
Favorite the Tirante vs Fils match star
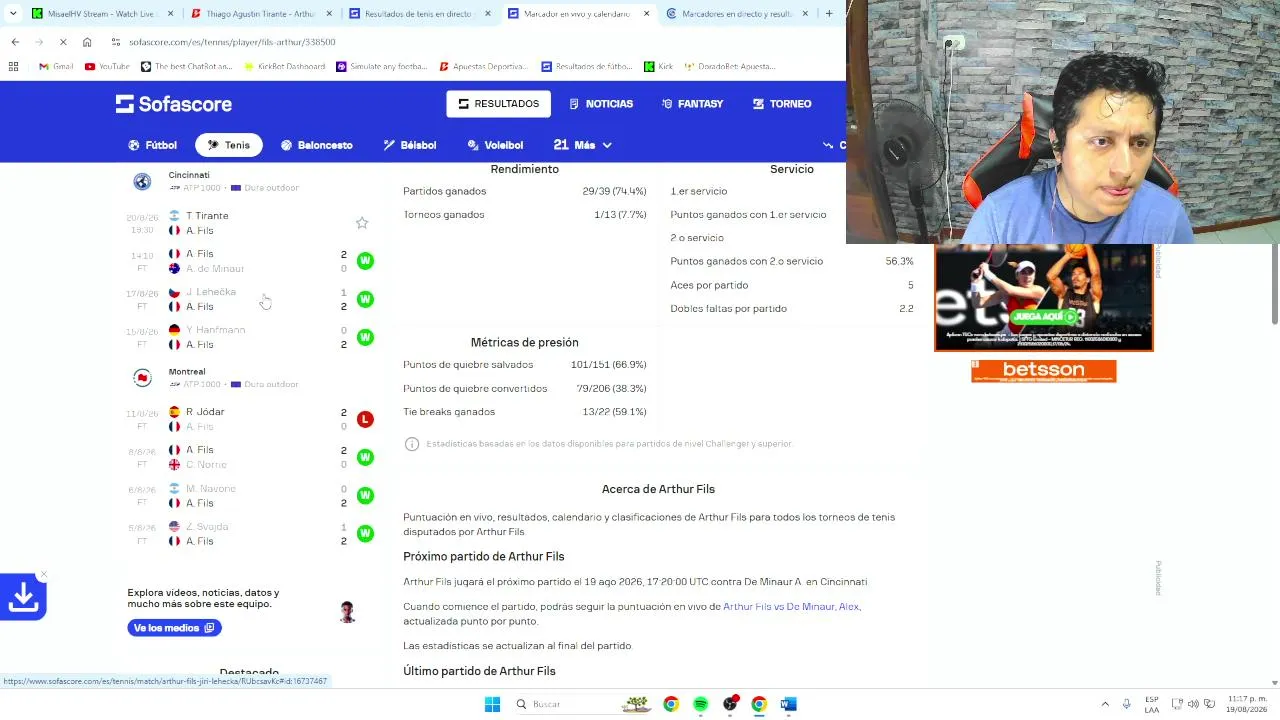tap(362, 223)
